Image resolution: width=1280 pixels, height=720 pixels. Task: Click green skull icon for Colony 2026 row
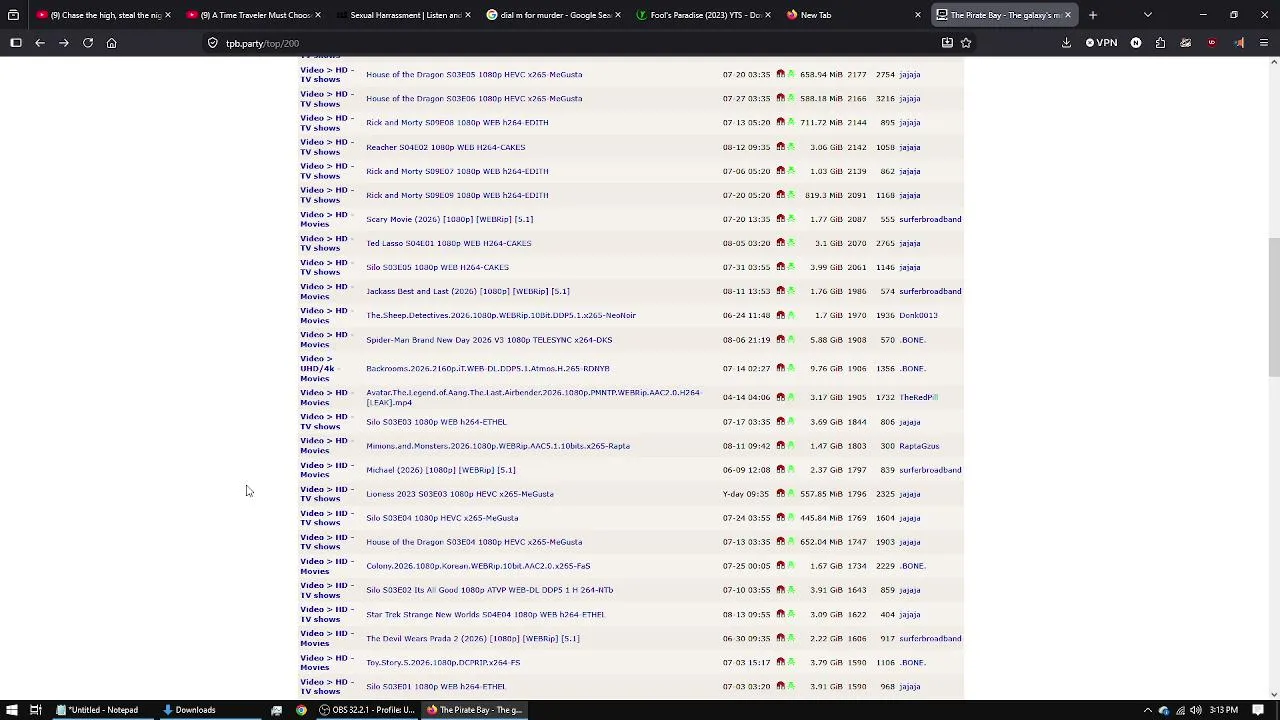tap(791, 566)
